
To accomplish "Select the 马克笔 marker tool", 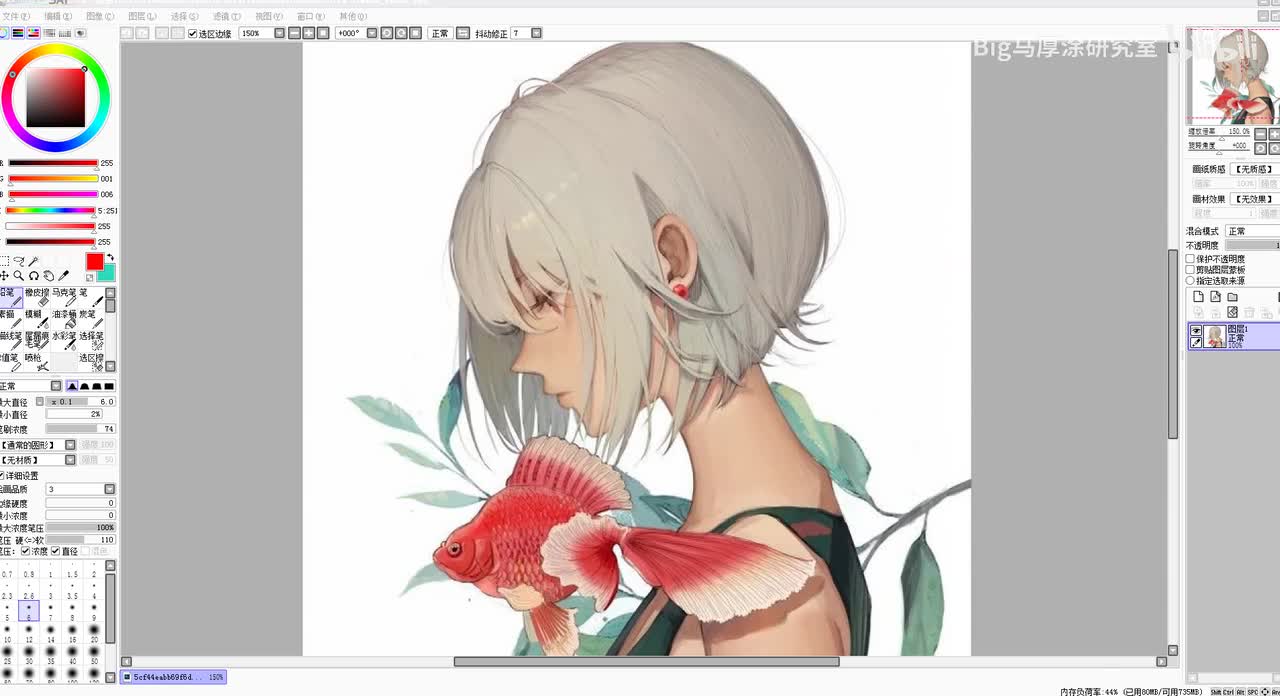I will click(64, 297).
